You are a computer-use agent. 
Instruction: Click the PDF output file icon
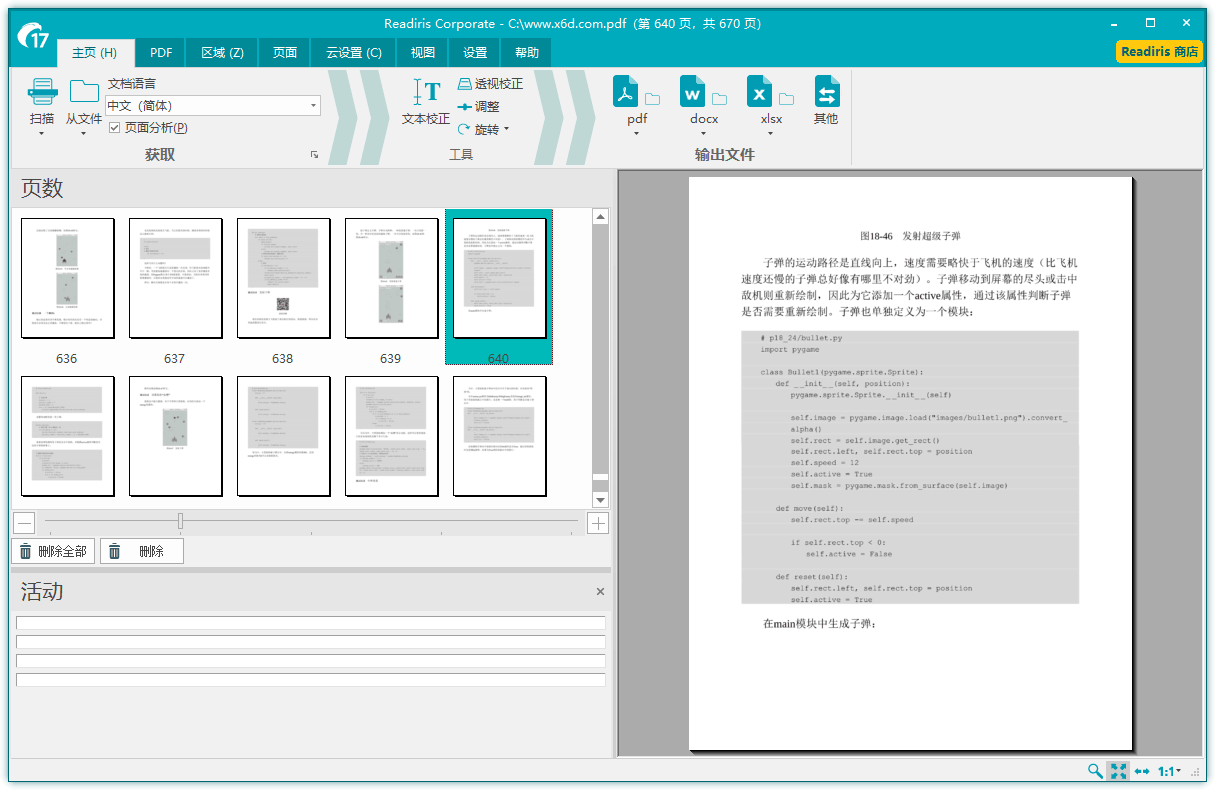[626, 93]
